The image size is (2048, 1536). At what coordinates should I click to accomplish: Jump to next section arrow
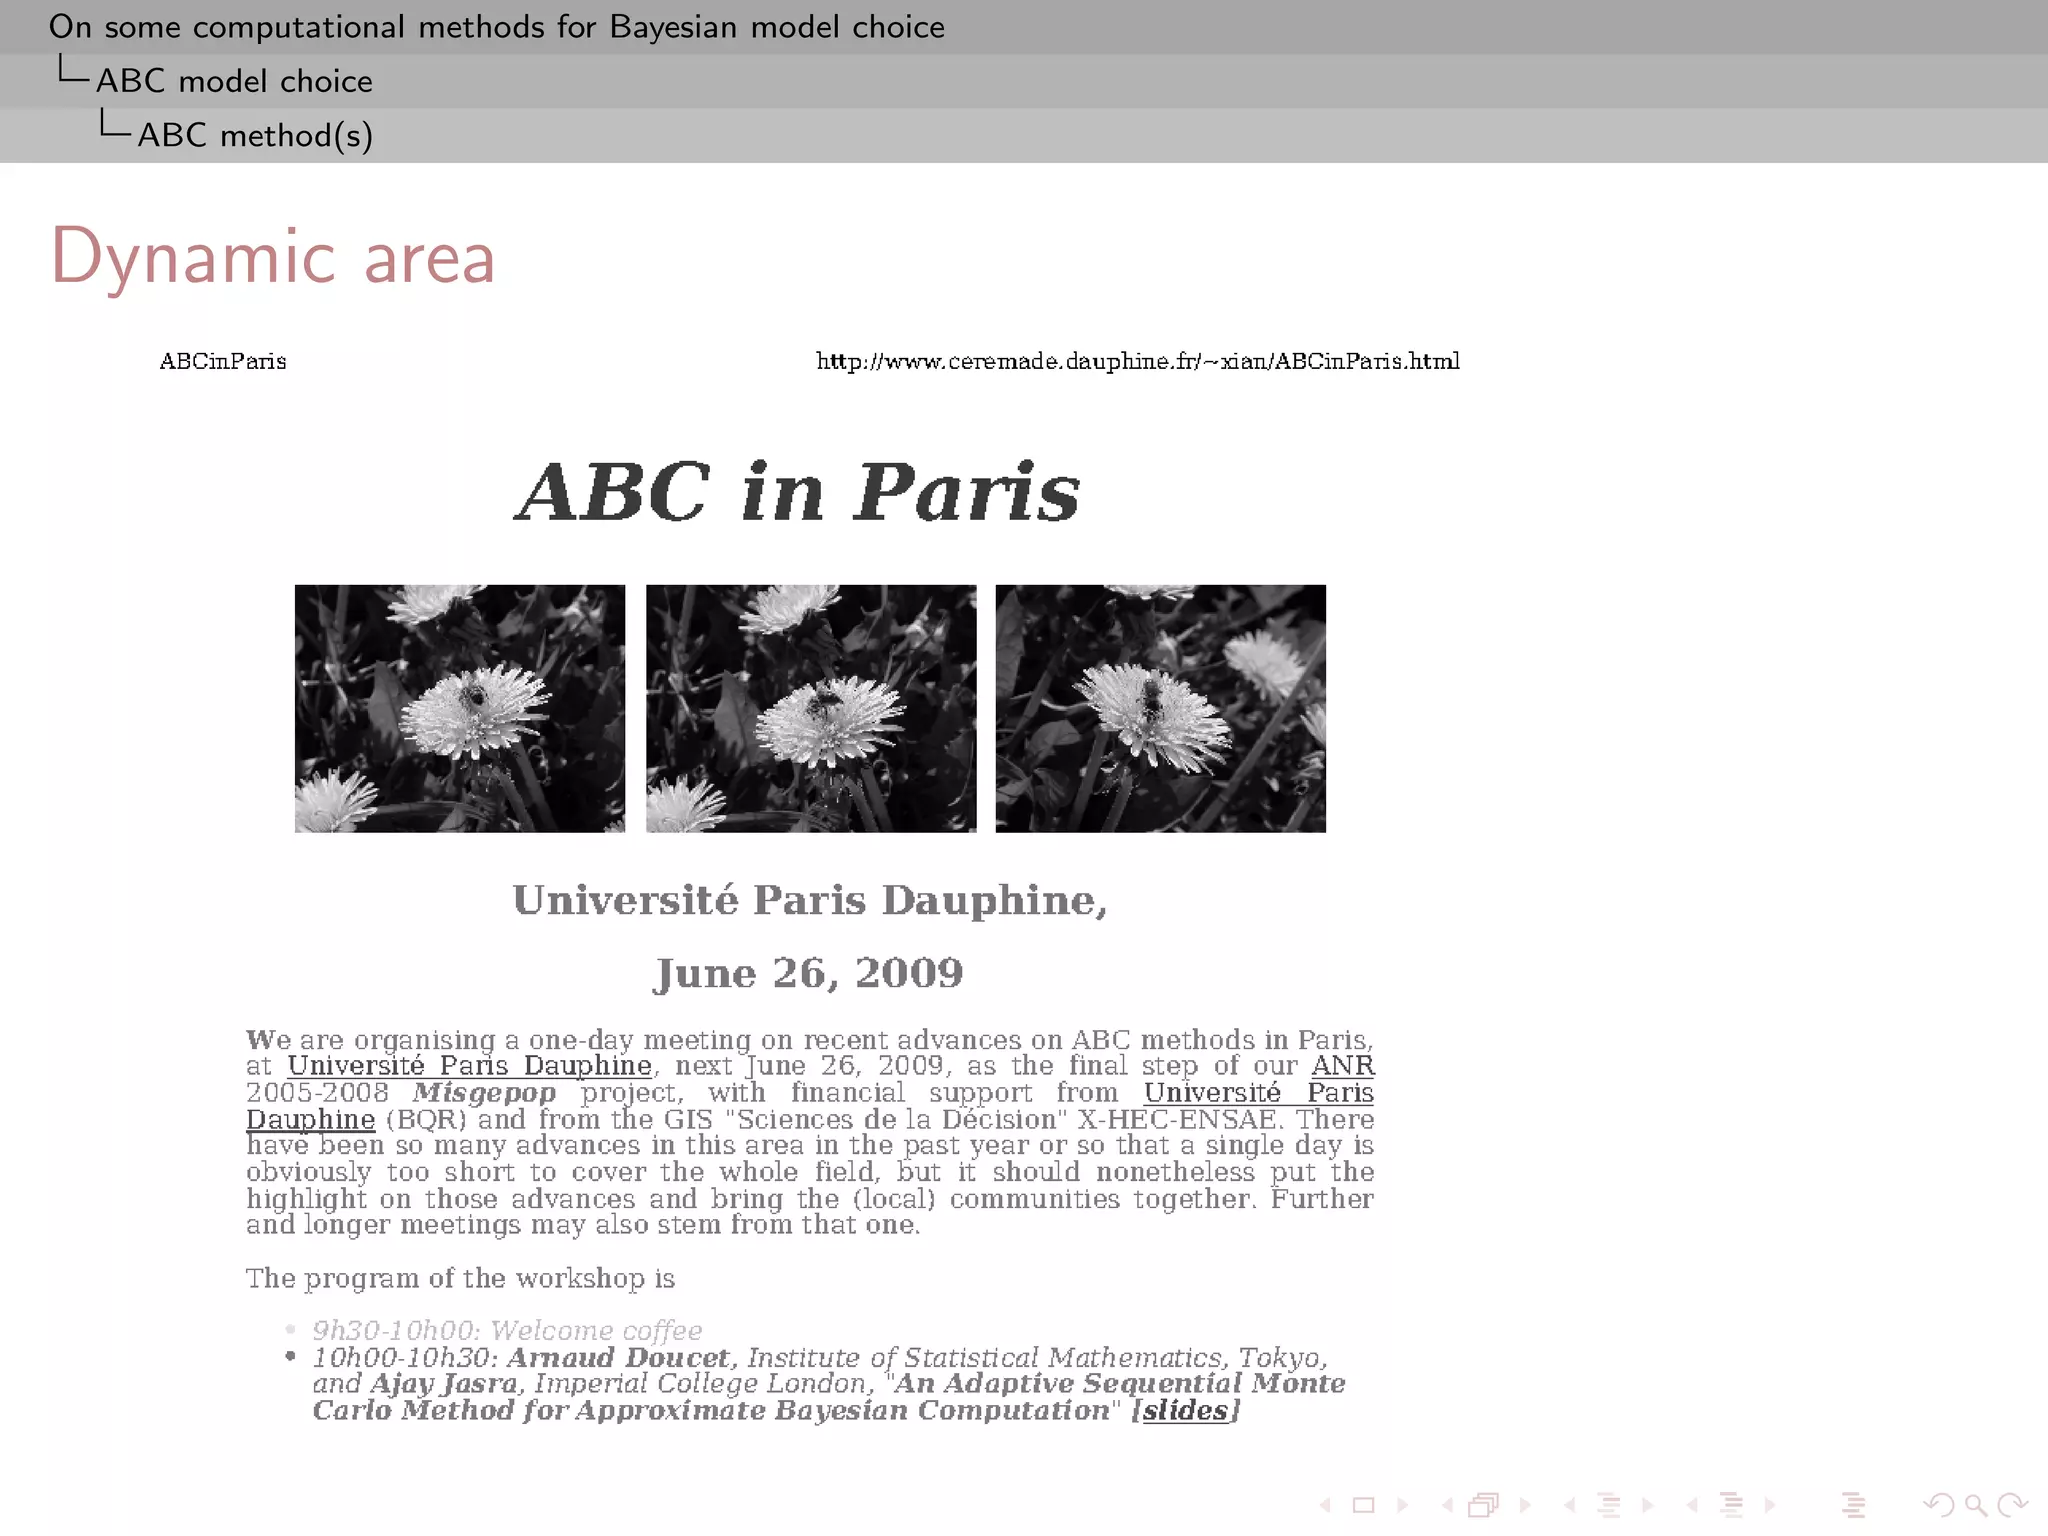(x=1769, y=1505)
